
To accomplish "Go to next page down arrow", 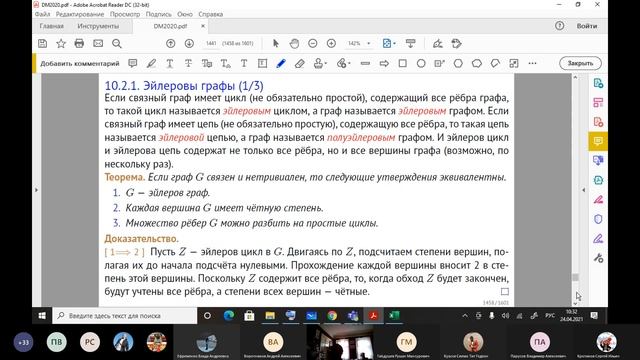I will 189,43.
